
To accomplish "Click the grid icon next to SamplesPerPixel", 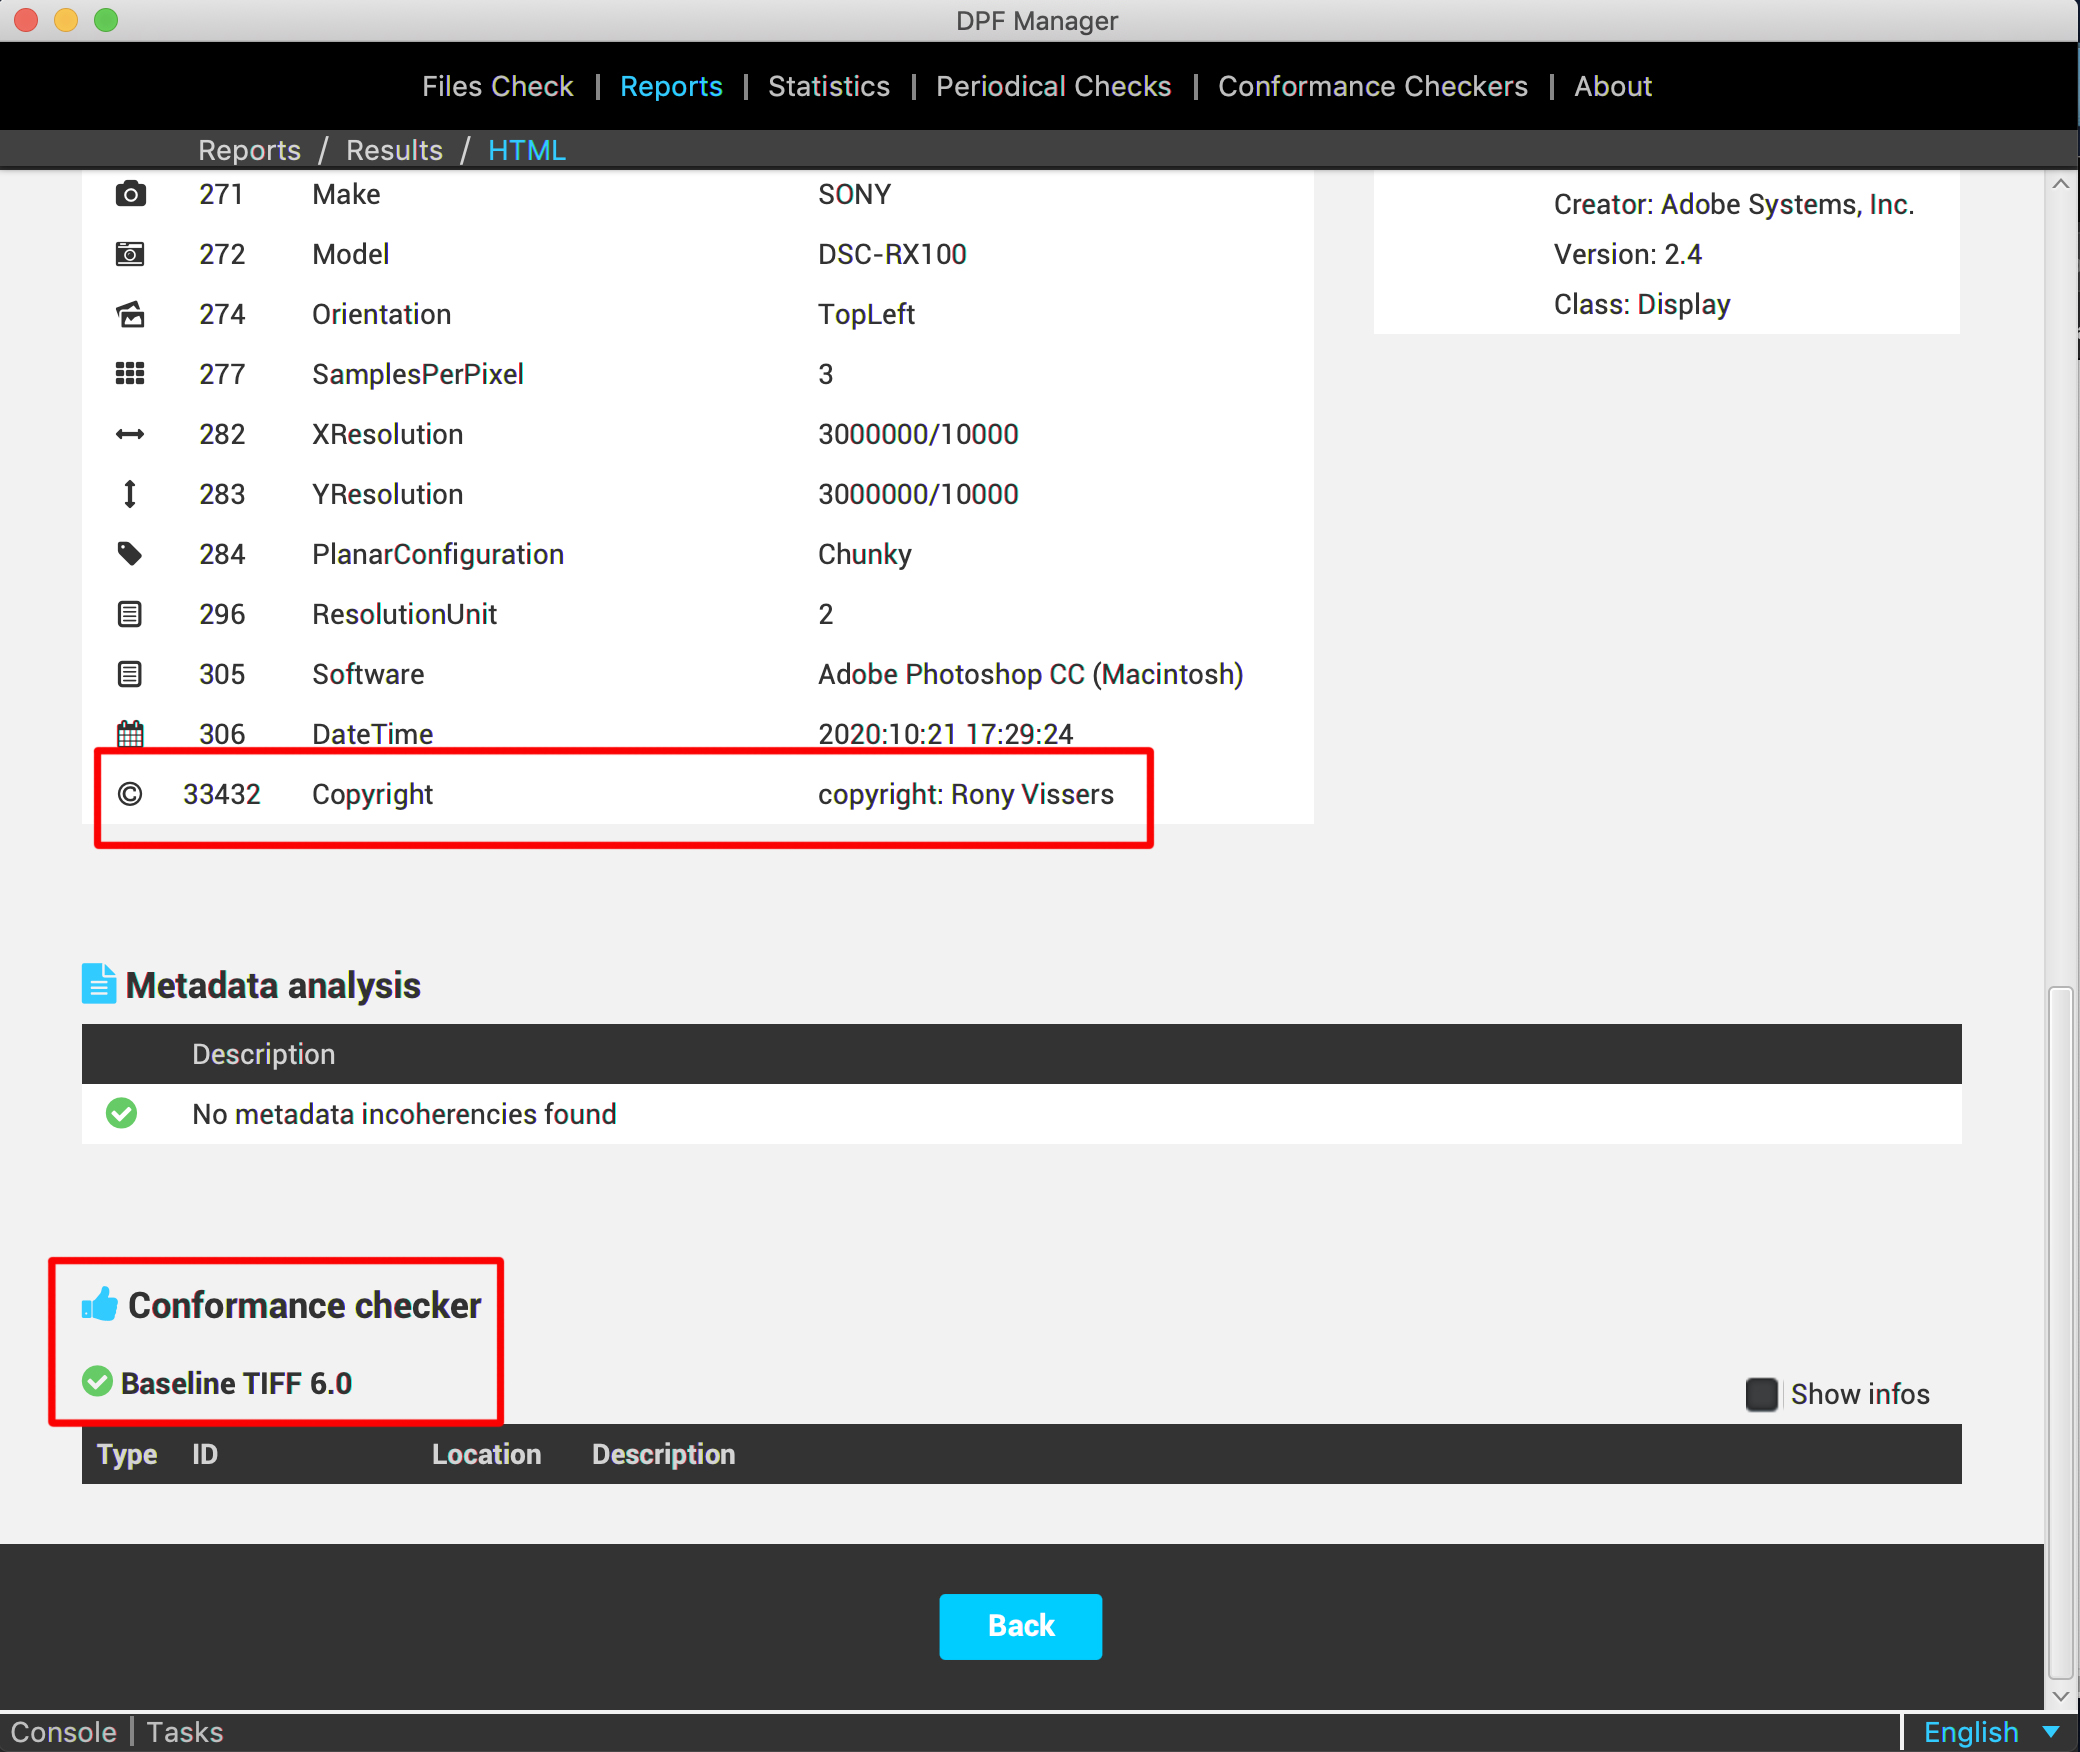I will pos(130,374).
